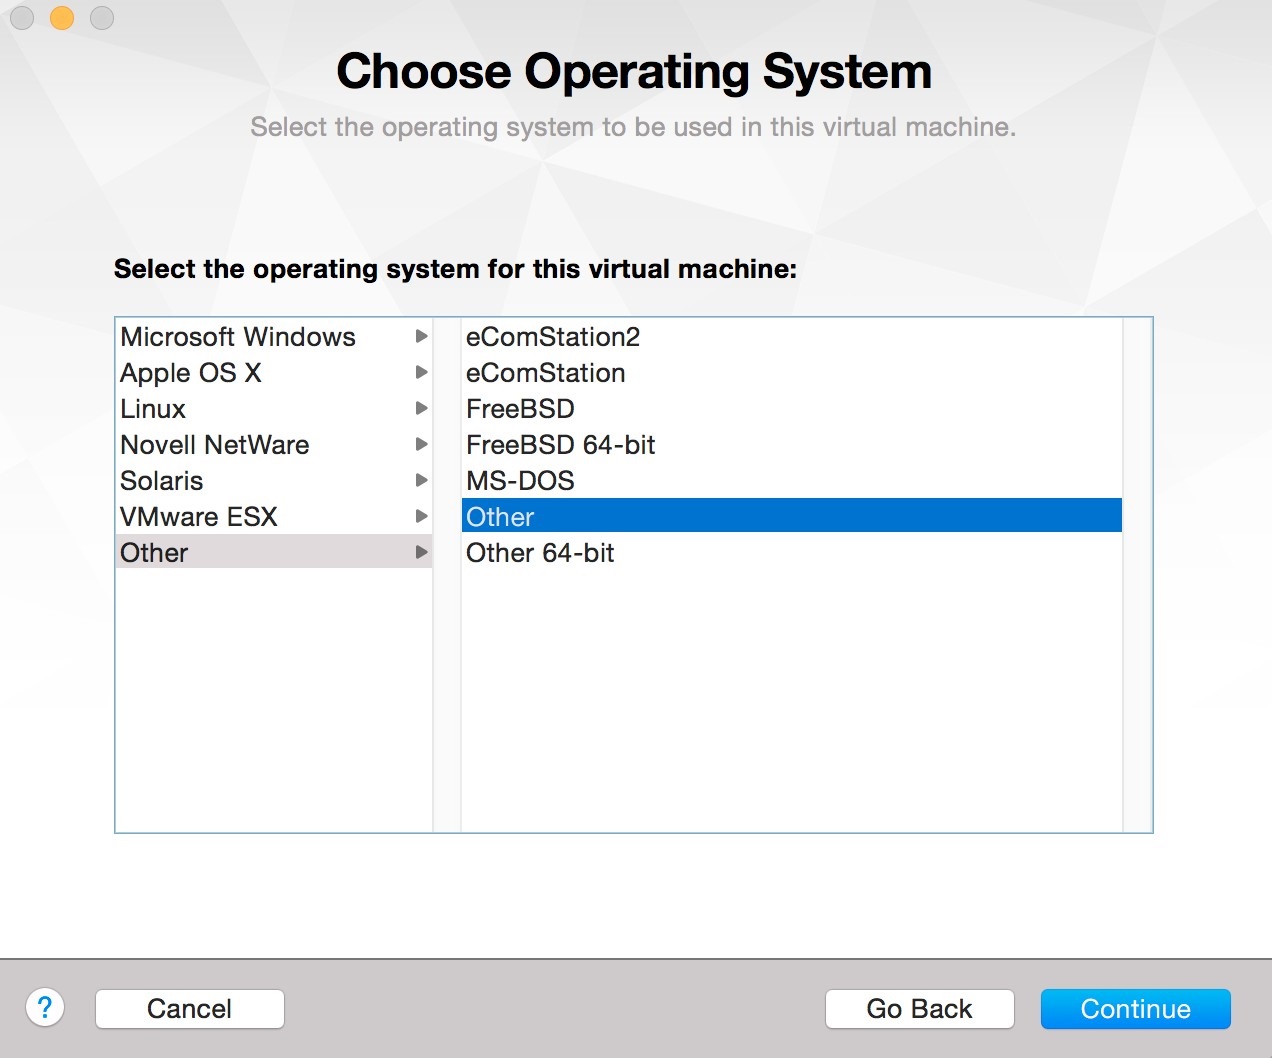The image size is (1272, 1058).
Task: Continue to the next step
Action: tap(1135, 1009)
